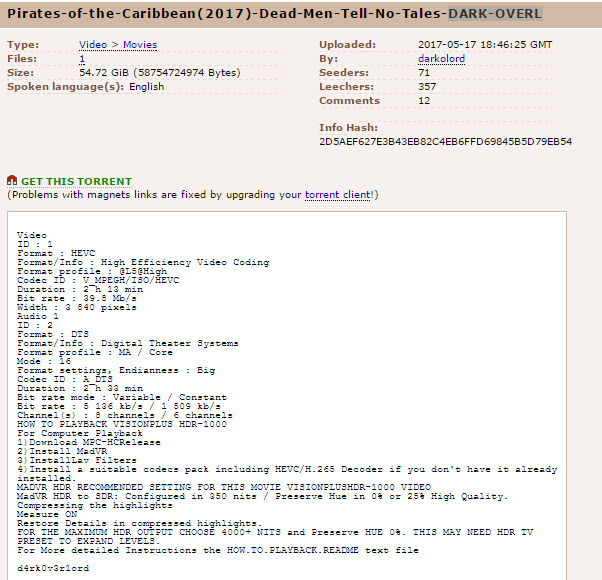Open the GET THIS TORRENT magnet link

pyautogui.click(x=76, y=181)
